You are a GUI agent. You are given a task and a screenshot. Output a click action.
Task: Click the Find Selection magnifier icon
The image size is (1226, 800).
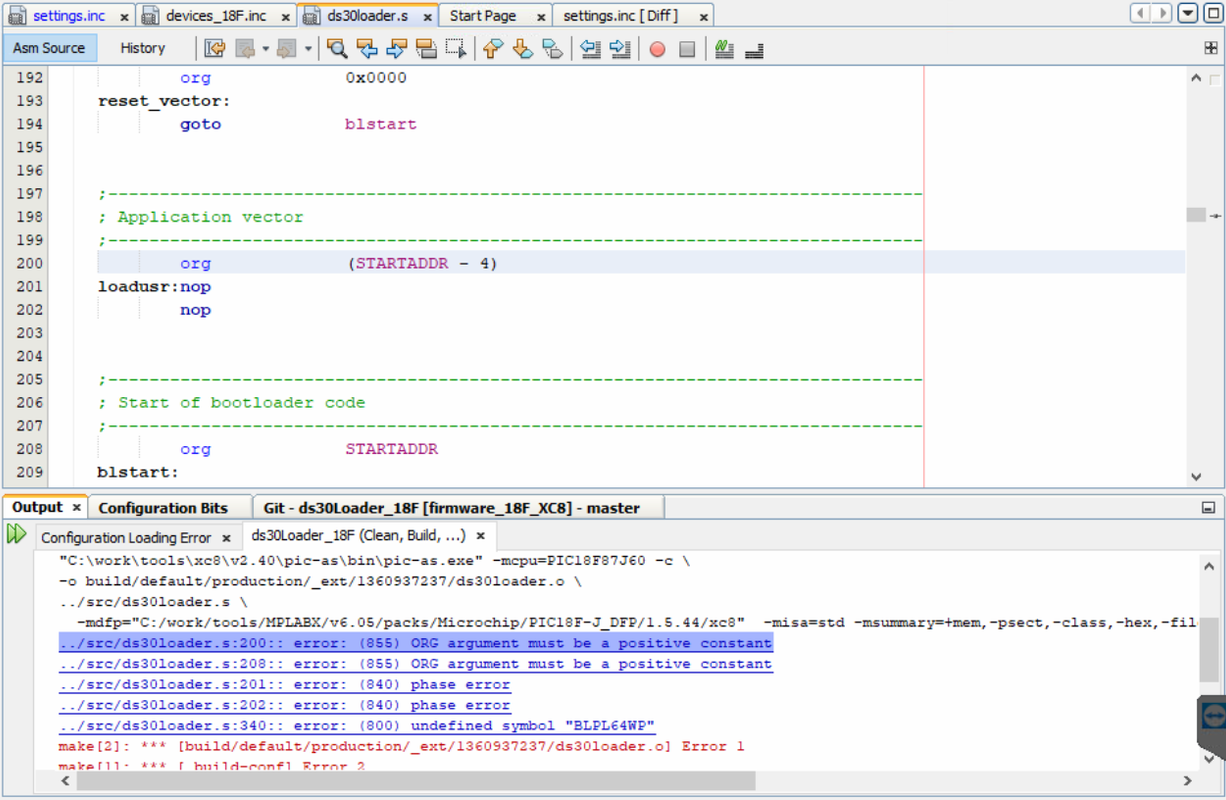coord(338,49)
